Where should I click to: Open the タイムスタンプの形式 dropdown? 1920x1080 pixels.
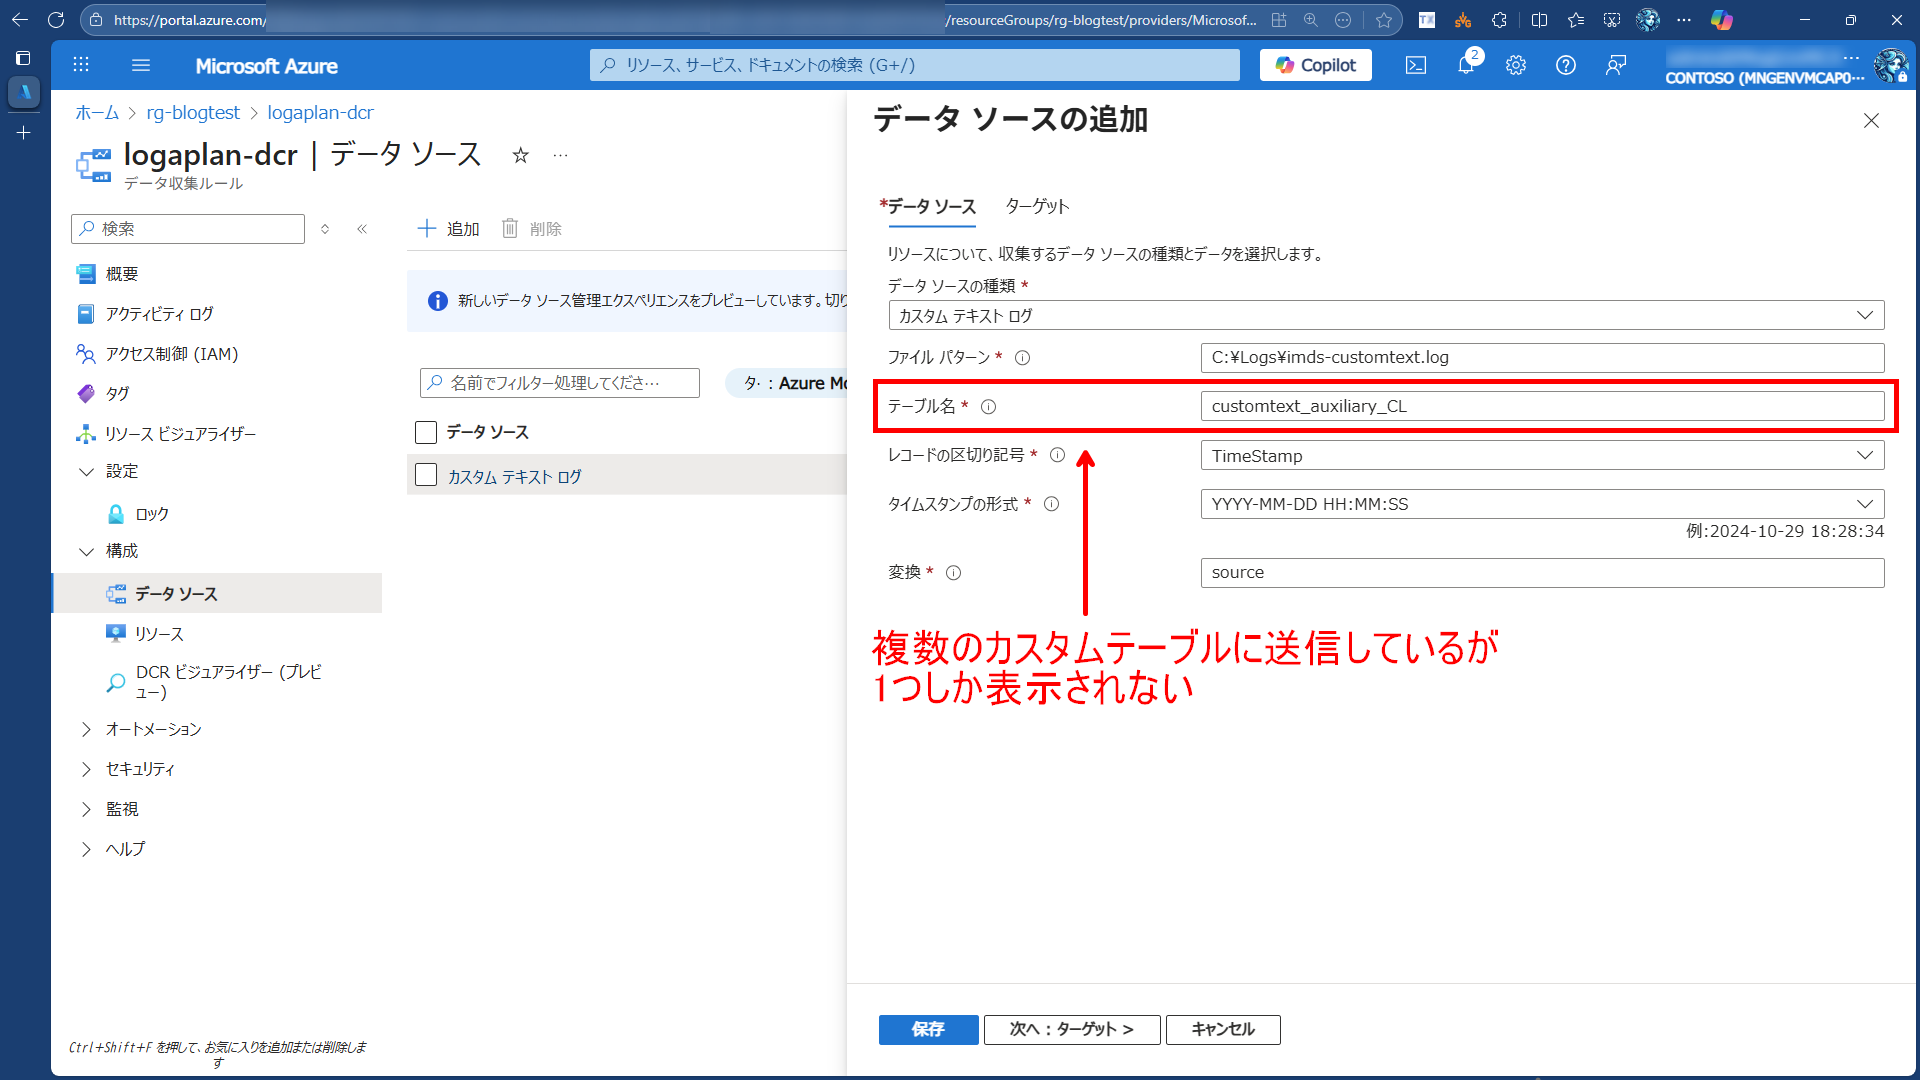(x=1541, y=504)
